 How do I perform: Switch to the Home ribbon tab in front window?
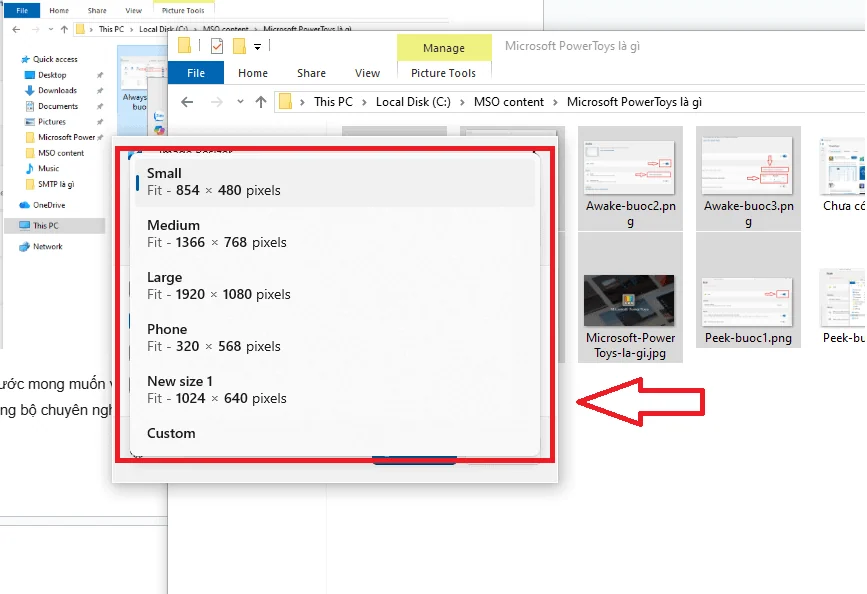tap(253, 73)
